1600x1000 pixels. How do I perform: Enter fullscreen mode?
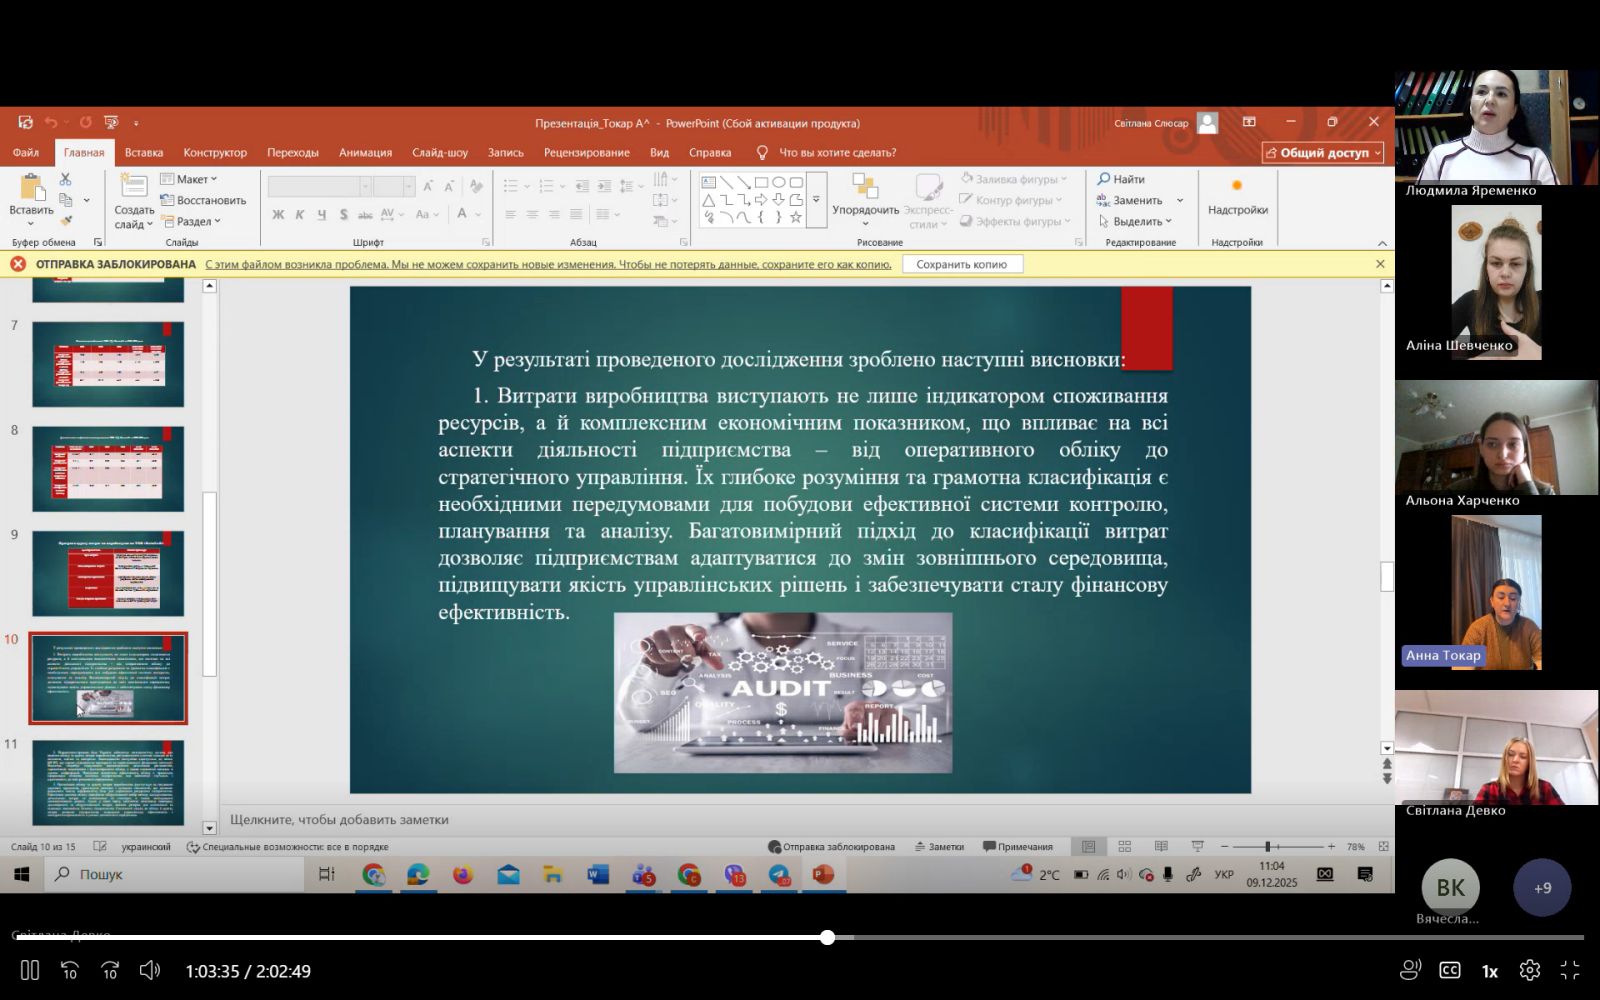point(1570,970)
